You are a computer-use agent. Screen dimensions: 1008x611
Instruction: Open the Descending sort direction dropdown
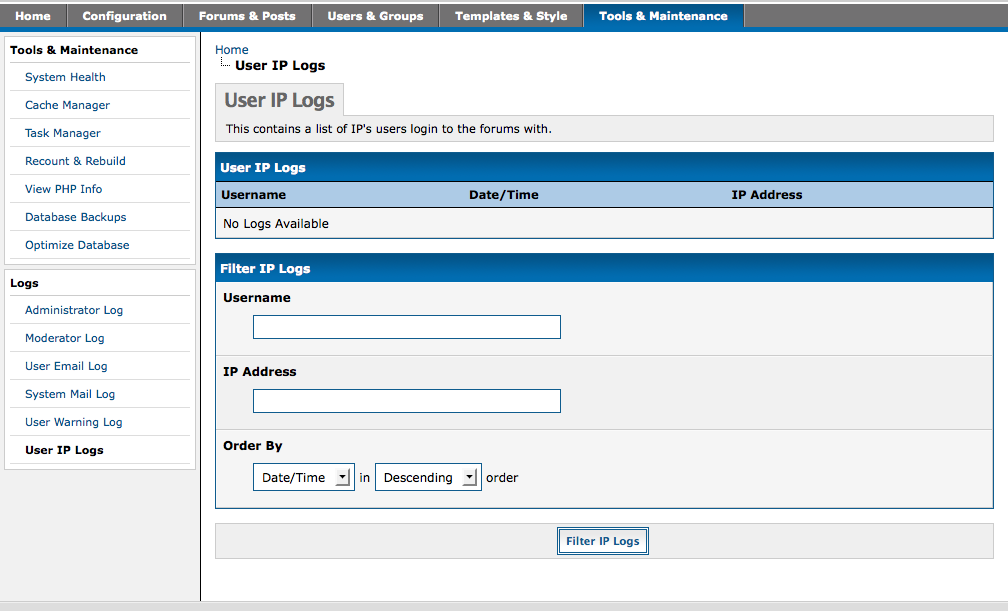click(x=428, y=478)
